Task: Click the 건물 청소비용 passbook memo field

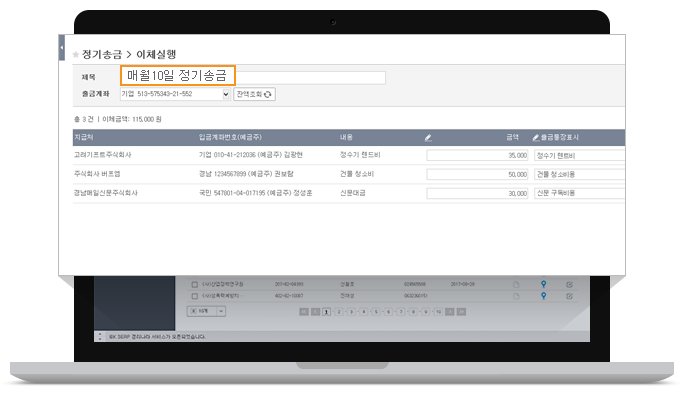Action: click(x=579, y=174)
